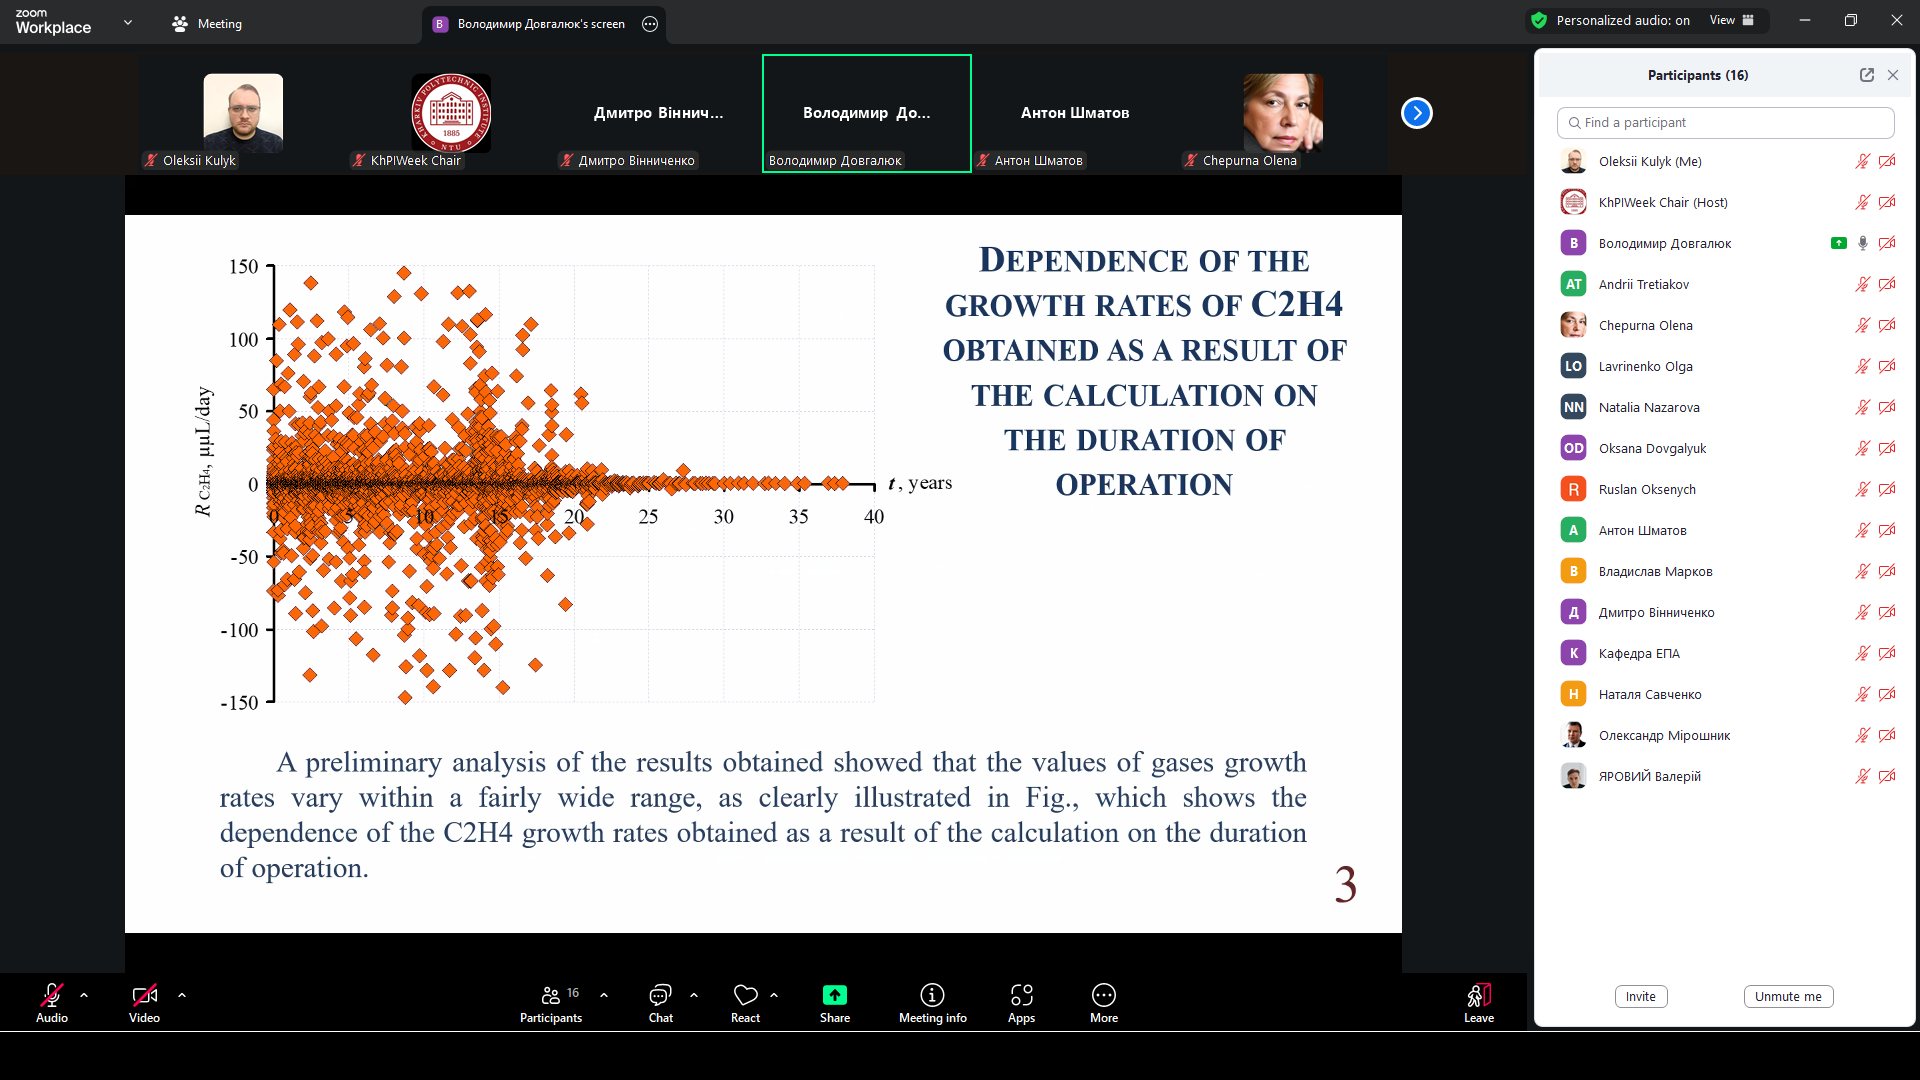1920x1080 pixels.
Task: Click the Find a participant field
Action: pyautogui.click(x=1725, y=122)
